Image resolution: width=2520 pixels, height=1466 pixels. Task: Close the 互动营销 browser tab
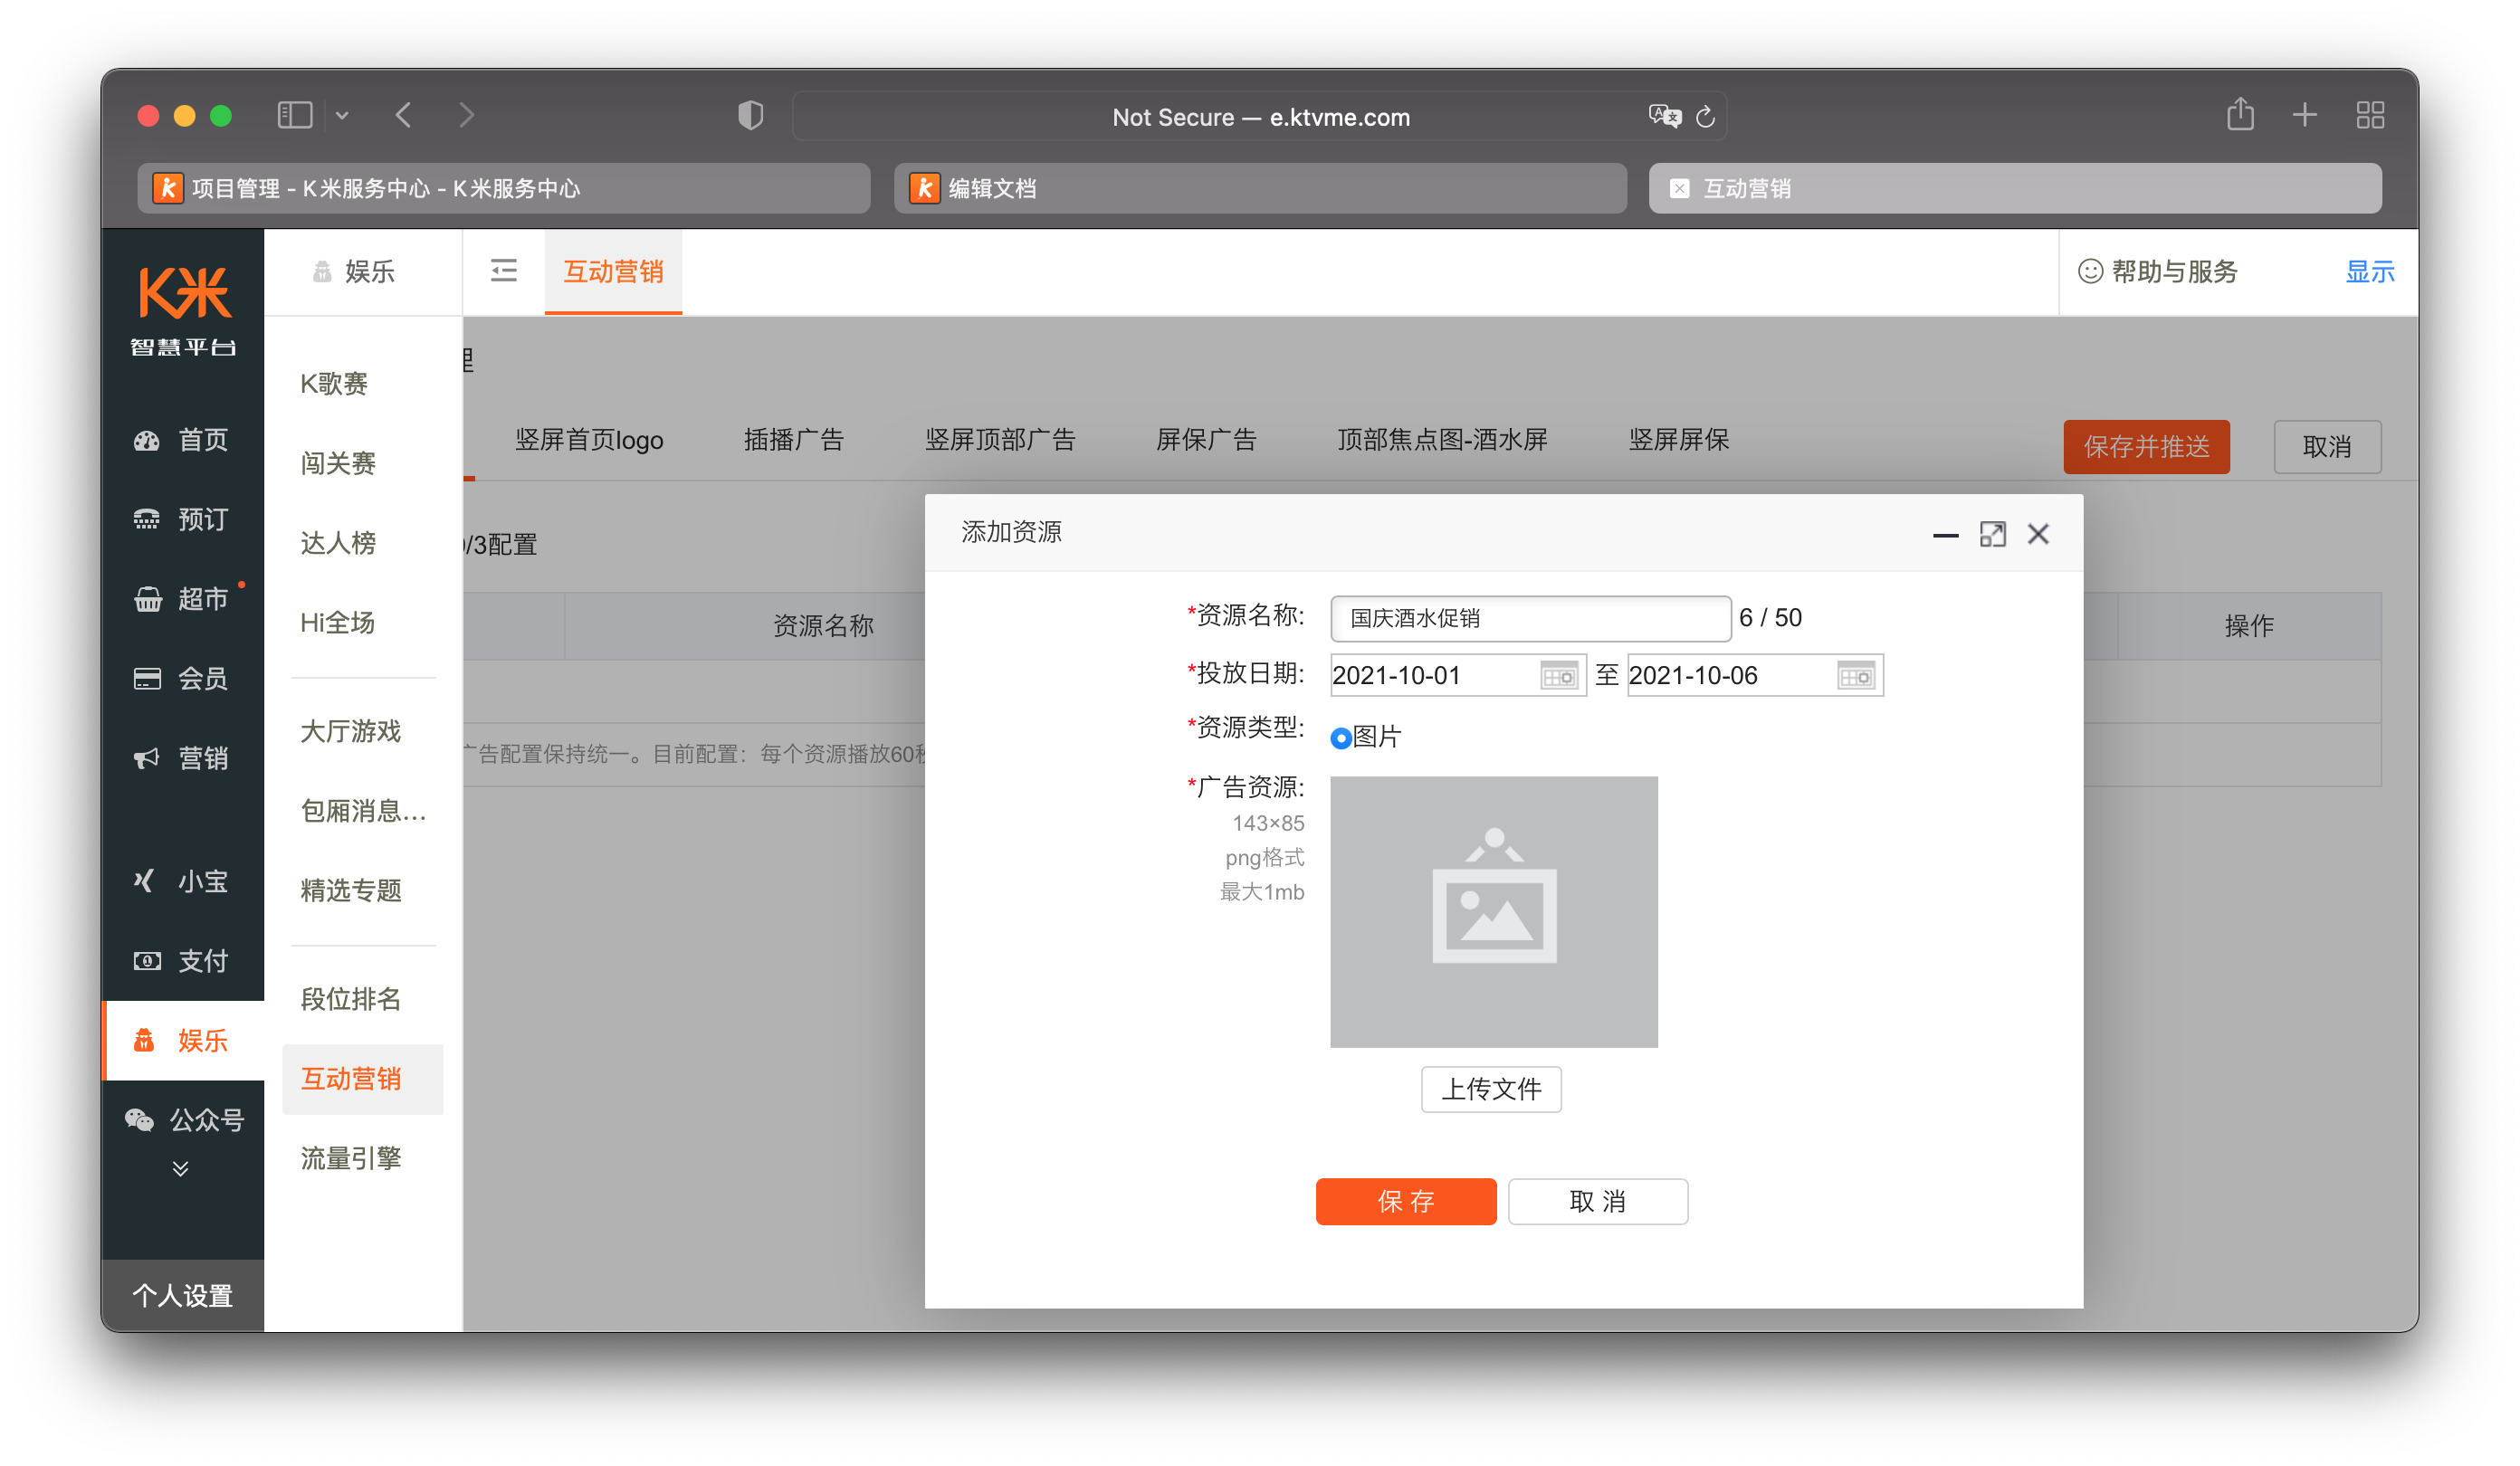coord(1680,188)
